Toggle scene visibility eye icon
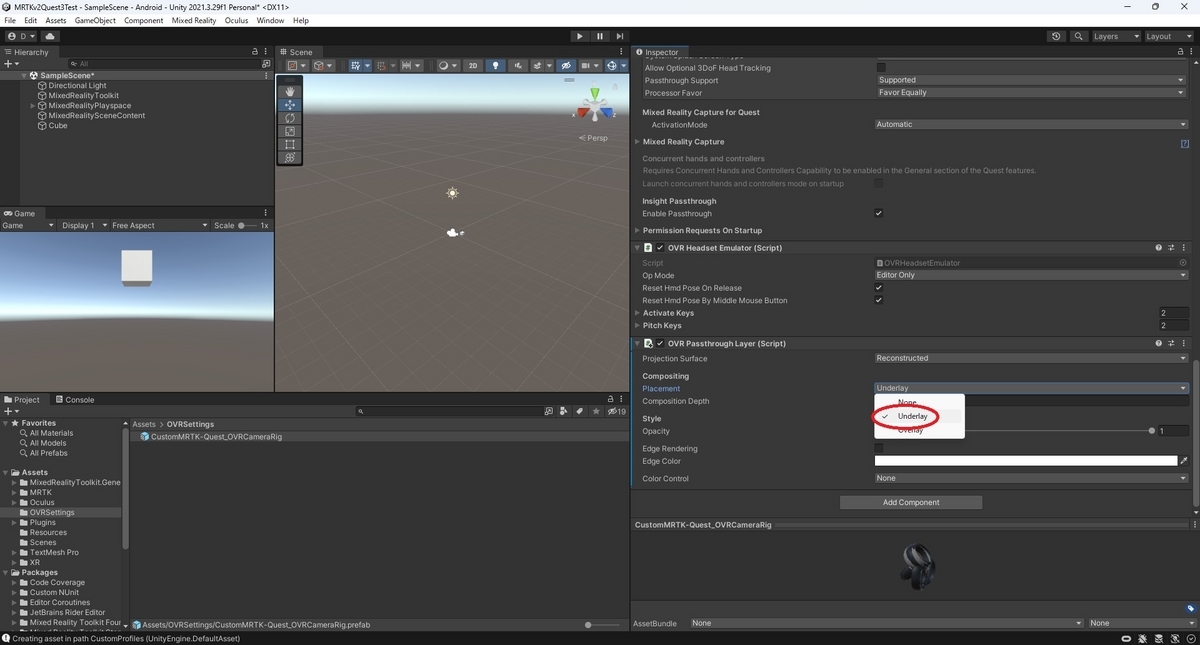This screenshot has width=1200, height=645. (566, 66)
